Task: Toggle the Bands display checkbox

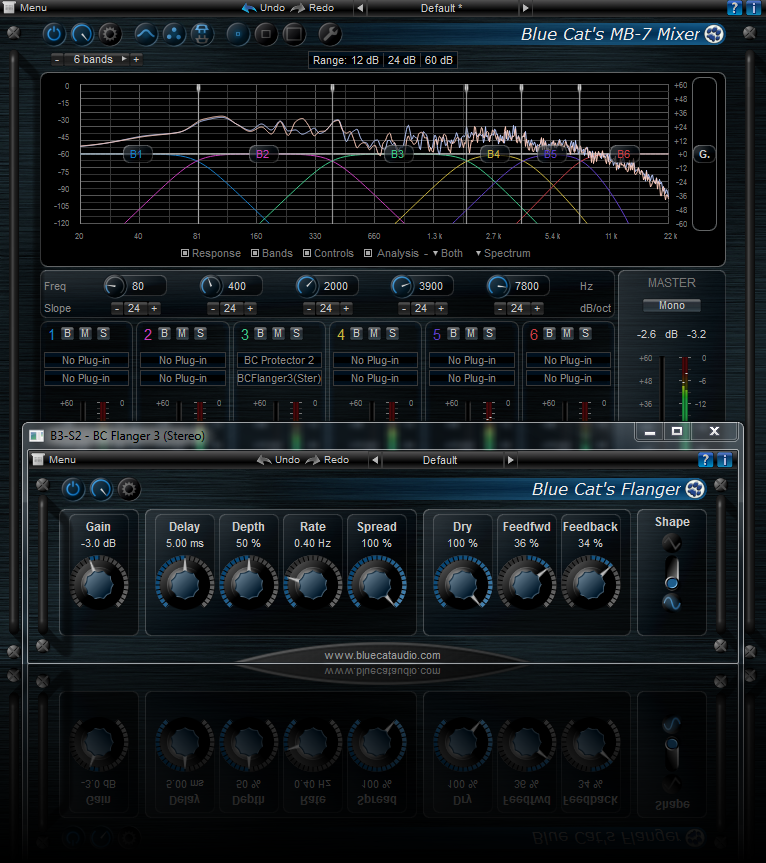Action: 255,253
